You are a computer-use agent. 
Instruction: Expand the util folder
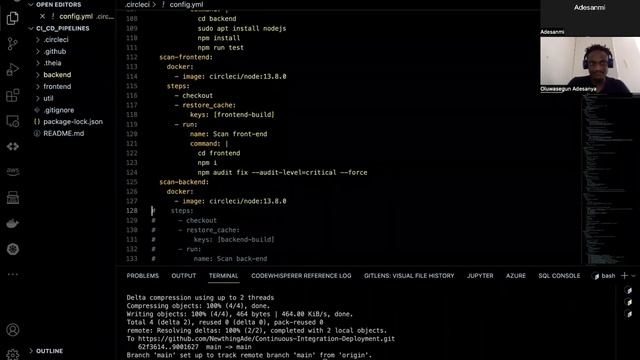click(x=38, y=98)
